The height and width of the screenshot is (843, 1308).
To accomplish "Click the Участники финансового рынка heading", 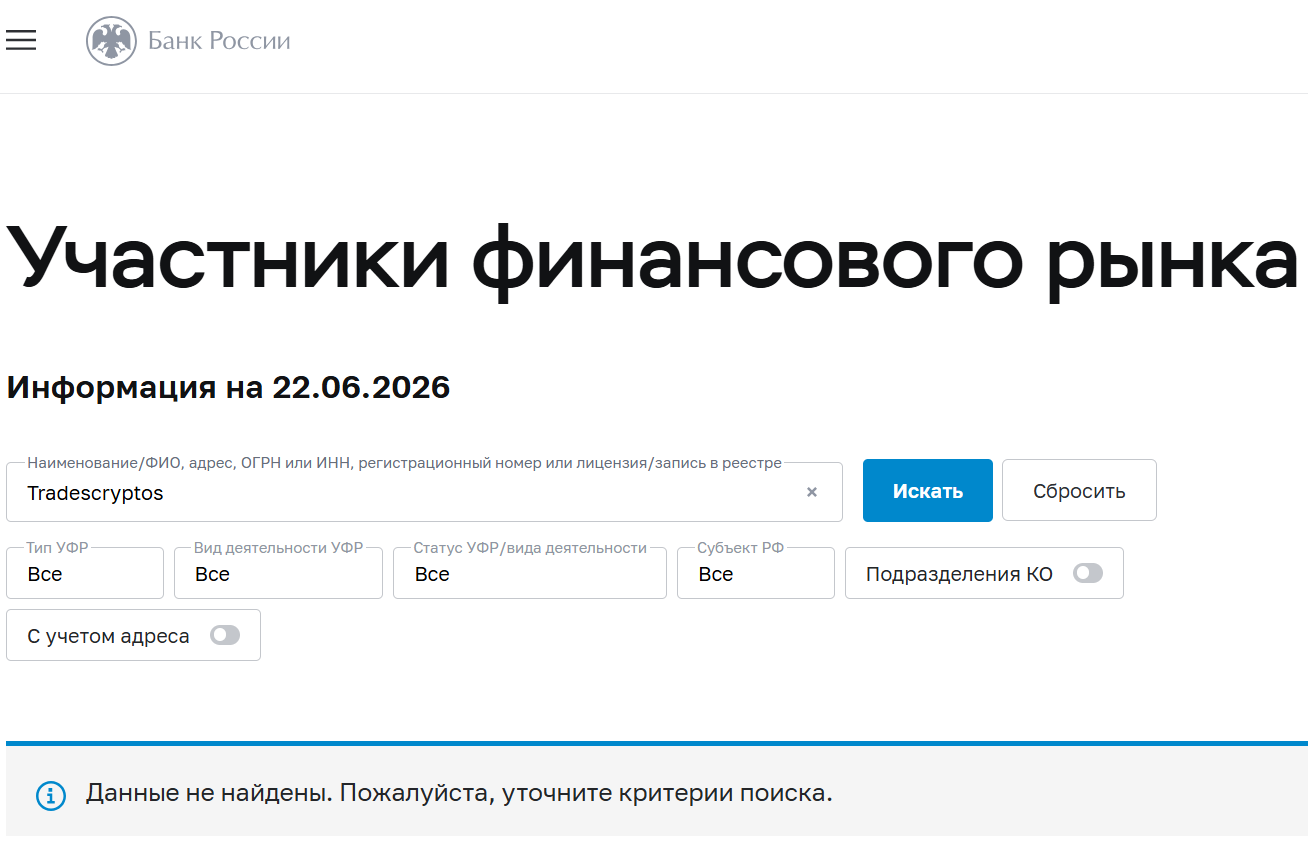I will (652, 257).
